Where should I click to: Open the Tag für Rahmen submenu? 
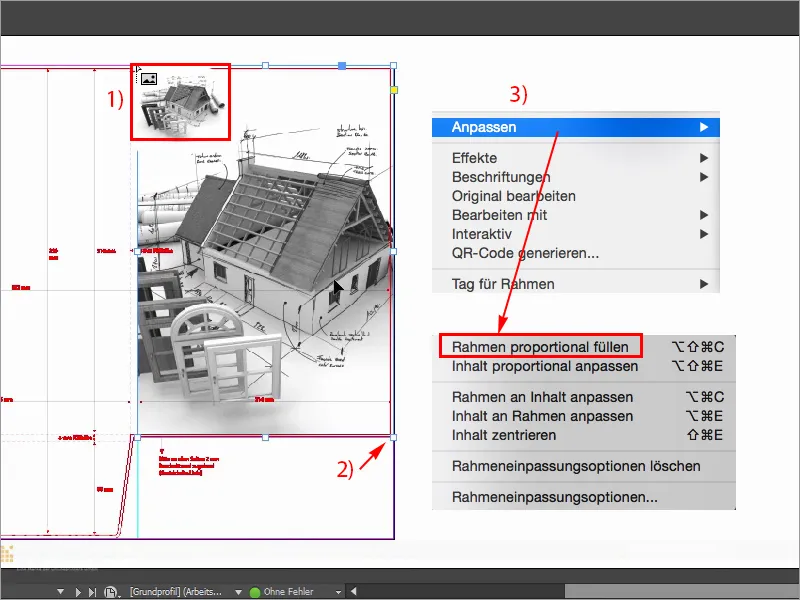tap(576, 284)
